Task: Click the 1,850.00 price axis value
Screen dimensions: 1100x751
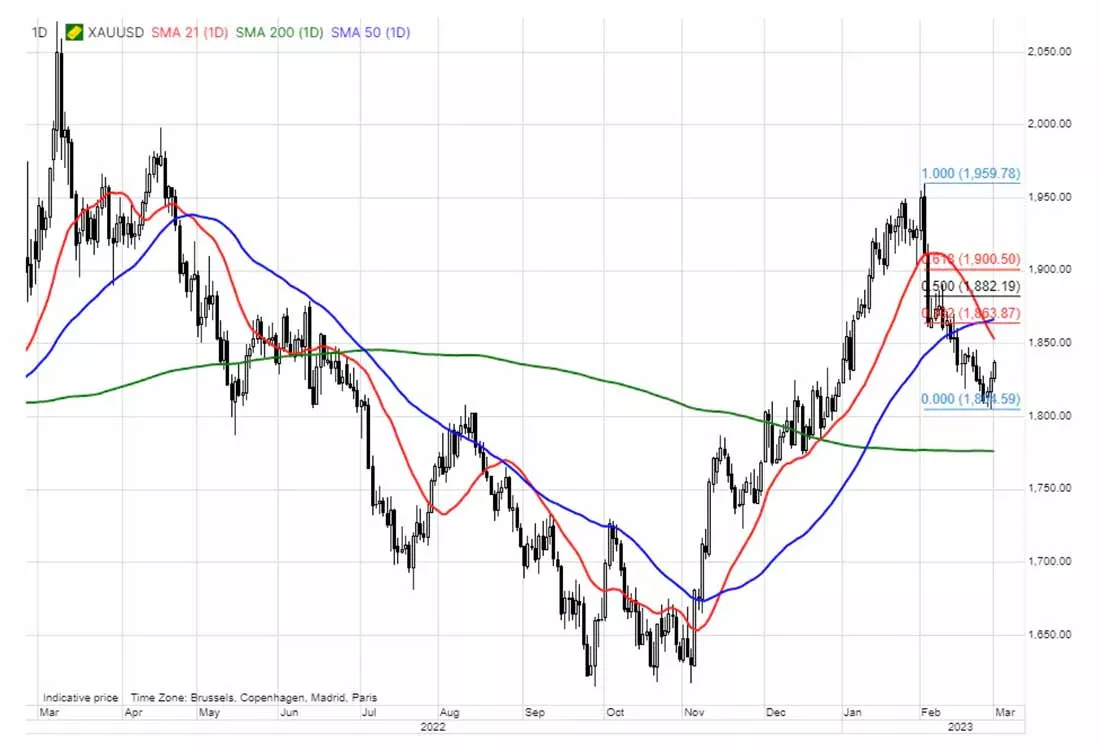Action: click(1049, 342)
